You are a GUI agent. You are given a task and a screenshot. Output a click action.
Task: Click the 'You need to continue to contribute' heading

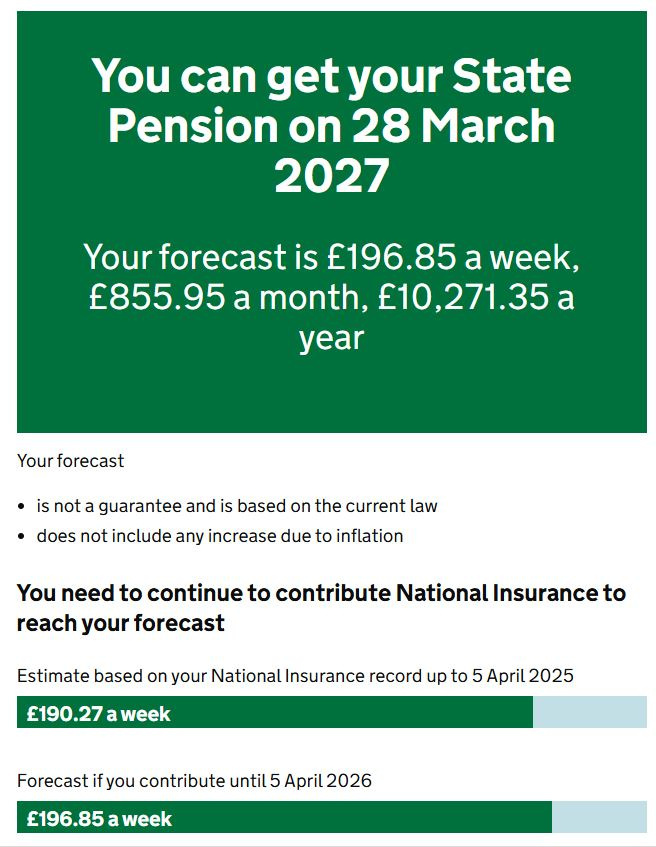click(321, 593)
